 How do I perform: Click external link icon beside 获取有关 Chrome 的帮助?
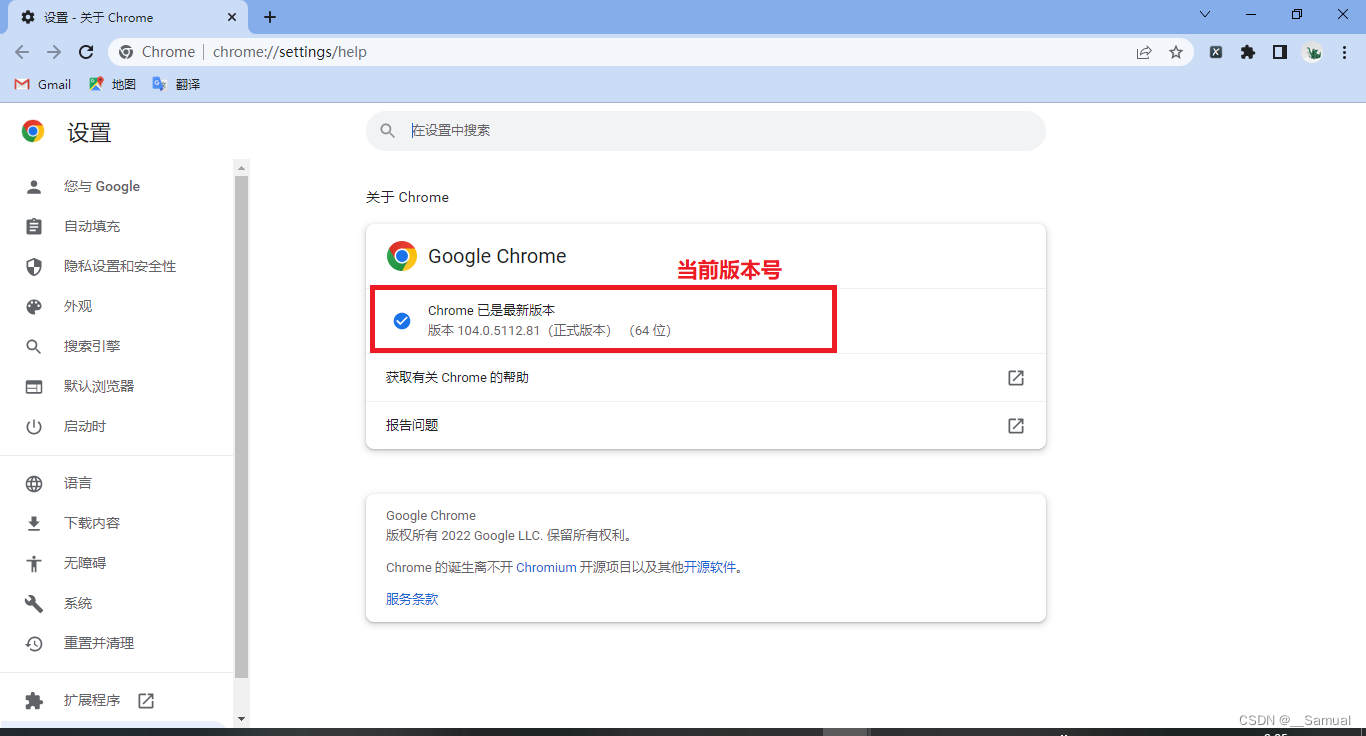tap(1016, 378)
